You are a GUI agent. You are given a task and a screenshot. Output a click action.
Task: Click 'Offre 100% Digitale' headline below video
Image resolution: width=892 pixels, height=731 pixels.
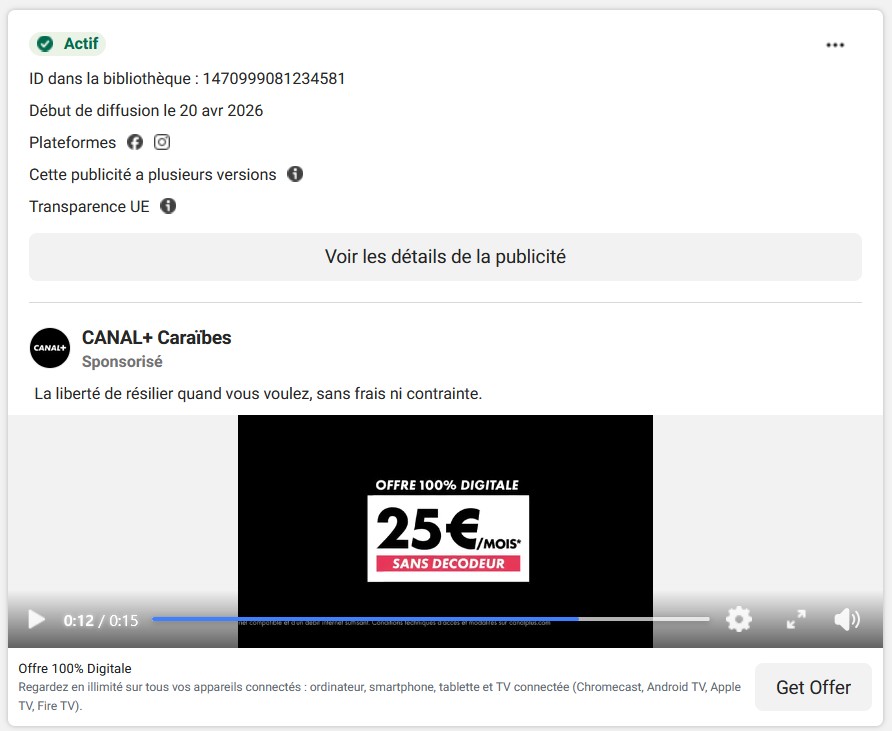pyautogui.click(x=75, y=668)
